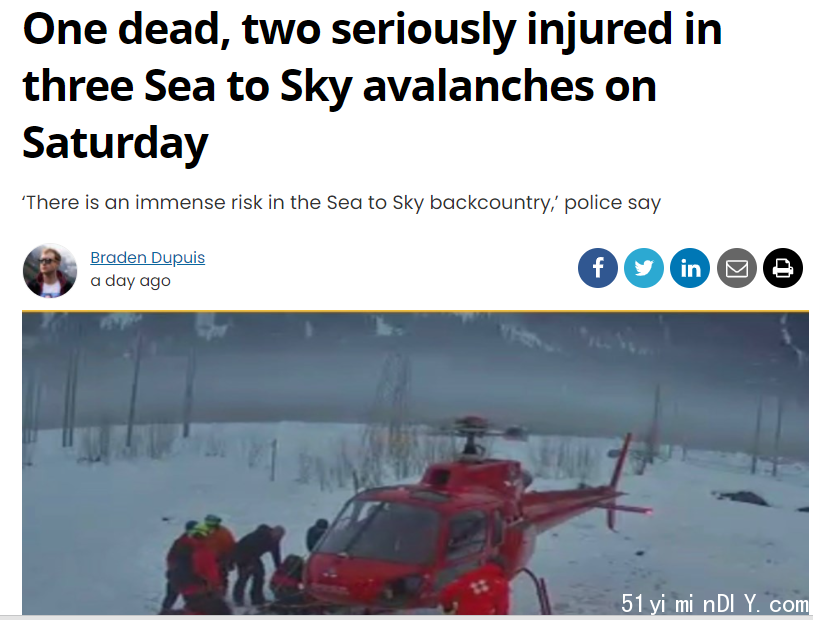
Task: Click the 51yiminDIY.com watermark
Action: 714,603
